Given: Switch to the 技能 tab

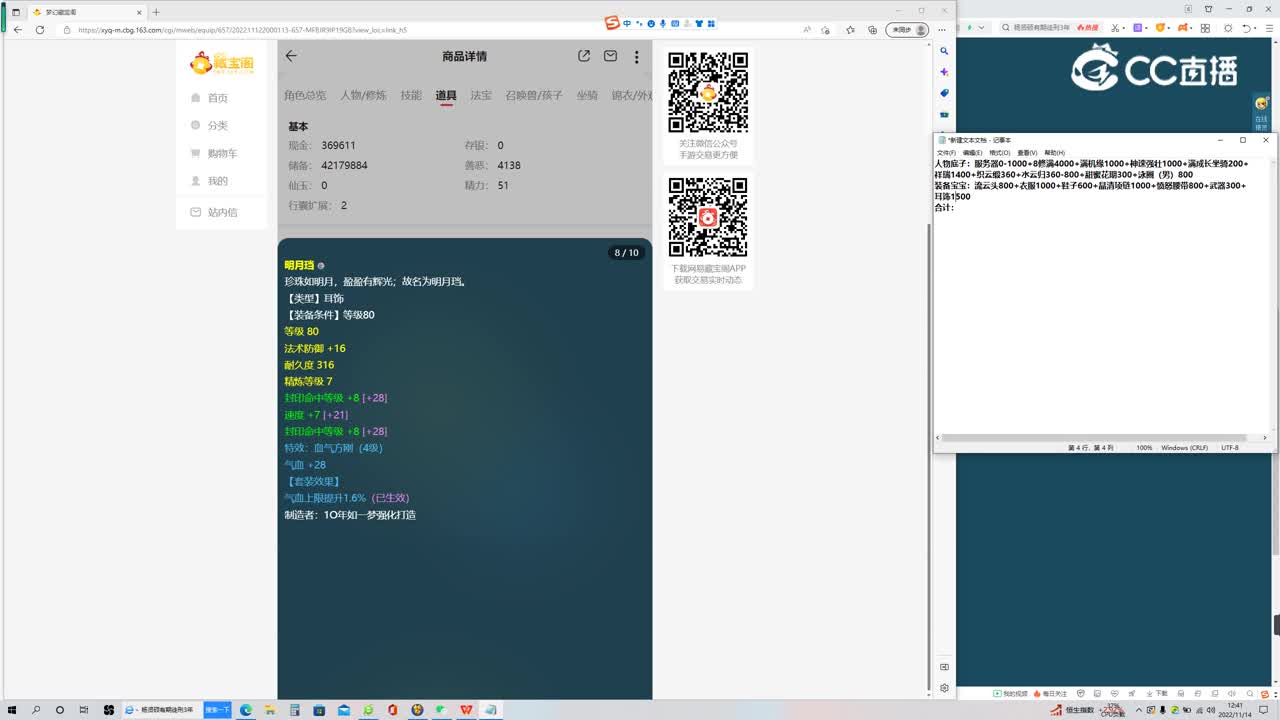Looking at the screenshot, I should 410,95.
